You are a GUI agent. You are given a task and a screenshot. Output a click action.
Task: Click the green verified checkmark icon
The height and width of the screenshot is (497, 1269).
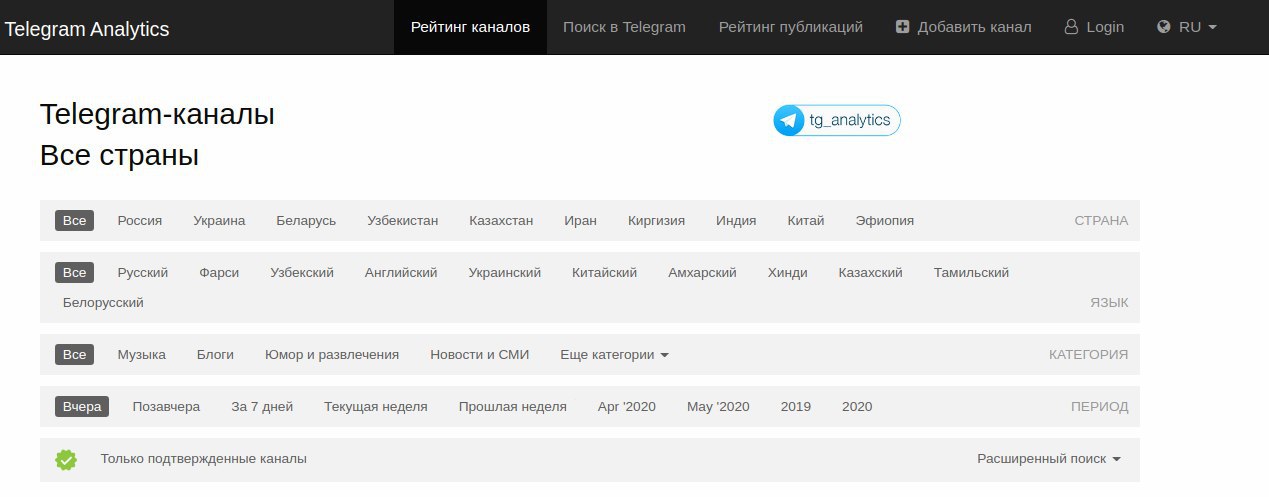click(66, 459)
